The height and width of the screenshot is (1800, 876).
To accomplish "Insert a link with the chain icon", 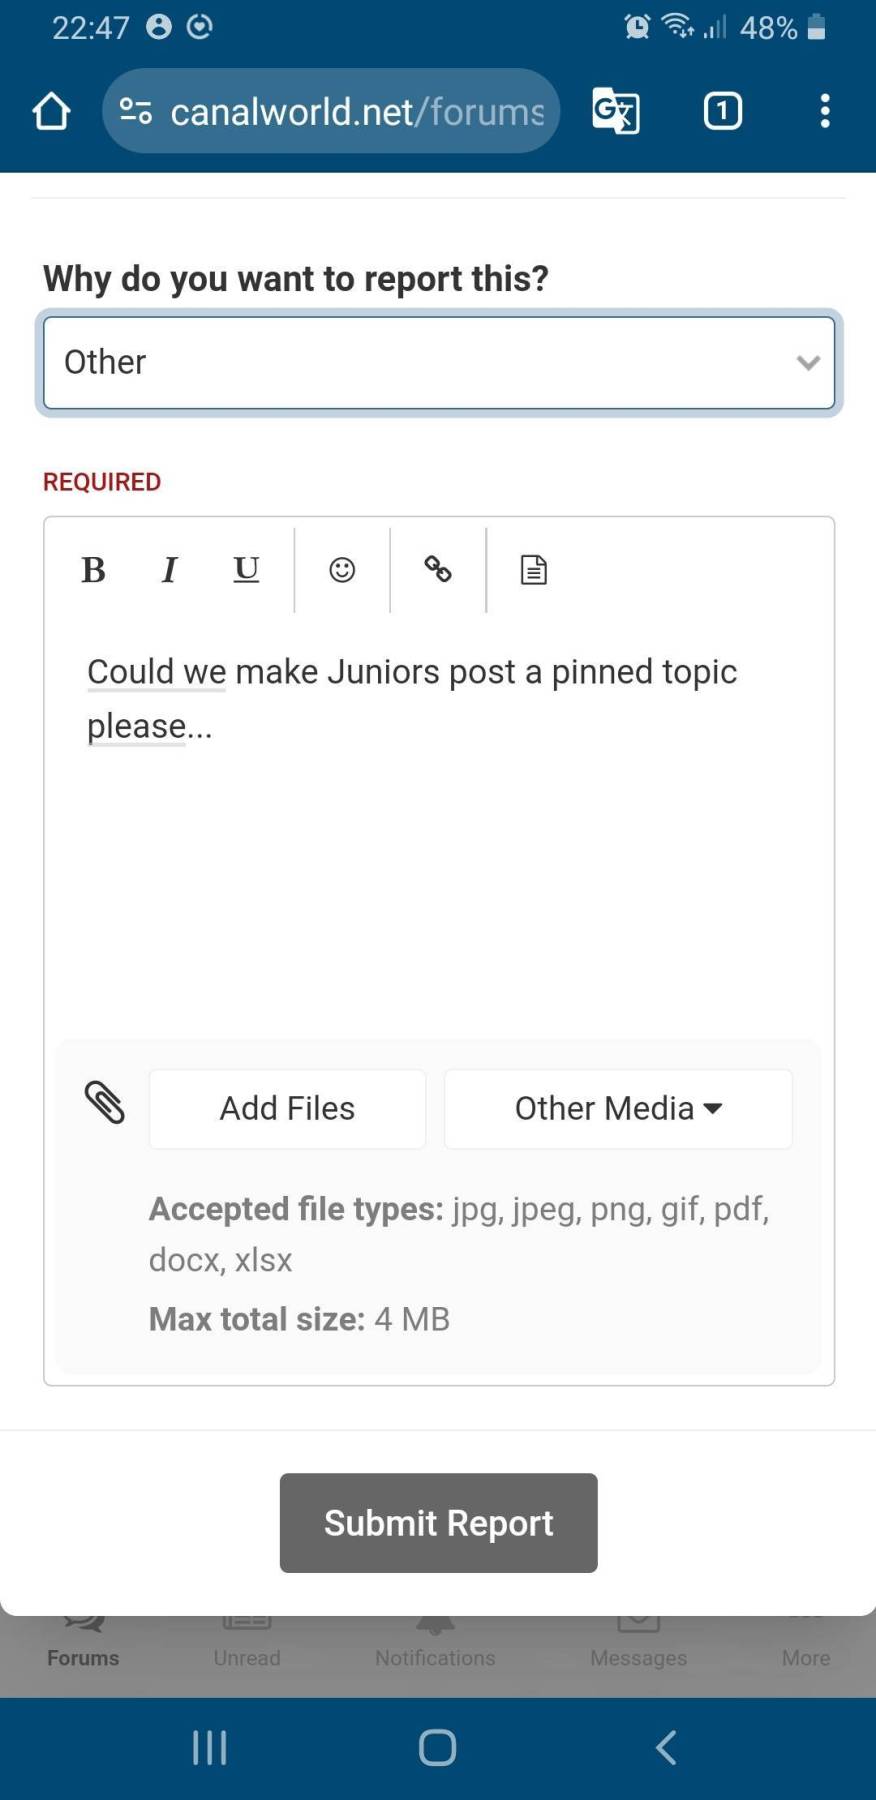I will point(437,570).
